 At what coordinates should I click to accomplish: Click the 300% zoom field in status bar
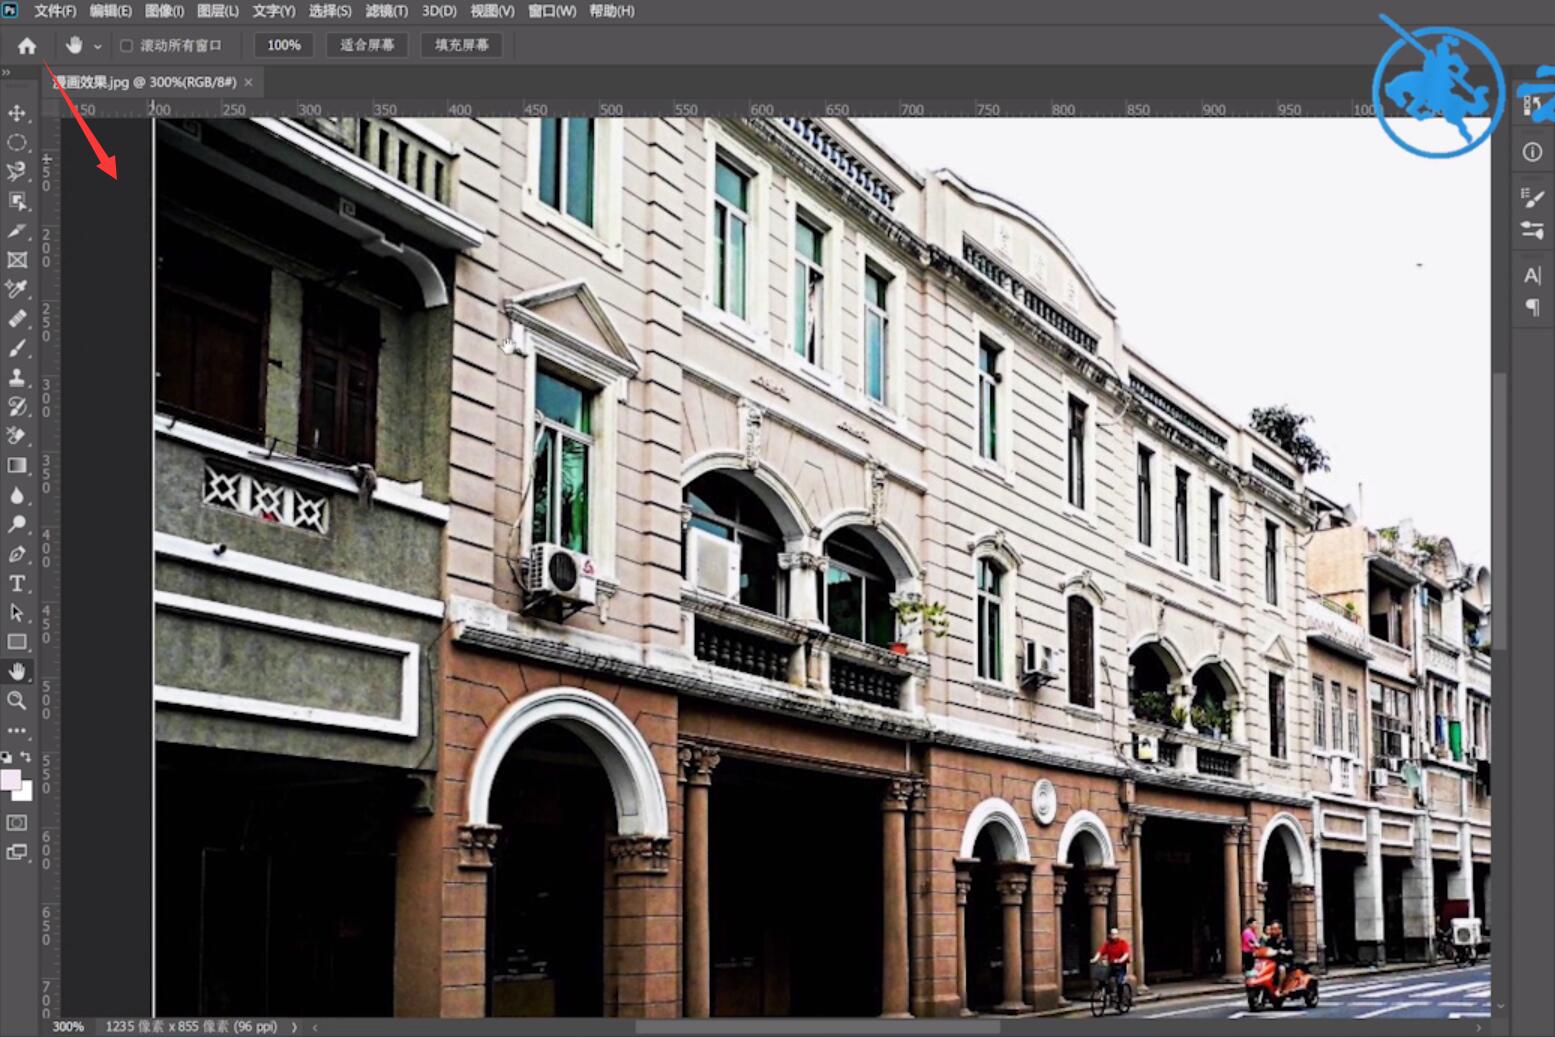68,1026
